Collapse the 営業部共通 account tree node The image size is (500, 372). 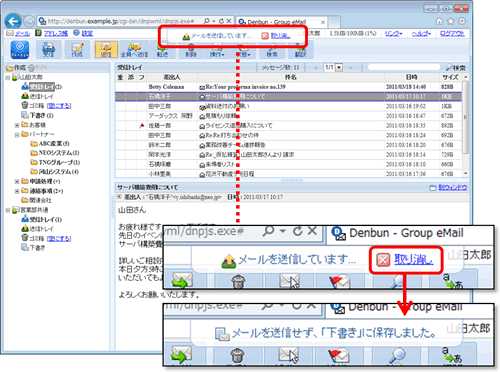(x=8, y=210)
